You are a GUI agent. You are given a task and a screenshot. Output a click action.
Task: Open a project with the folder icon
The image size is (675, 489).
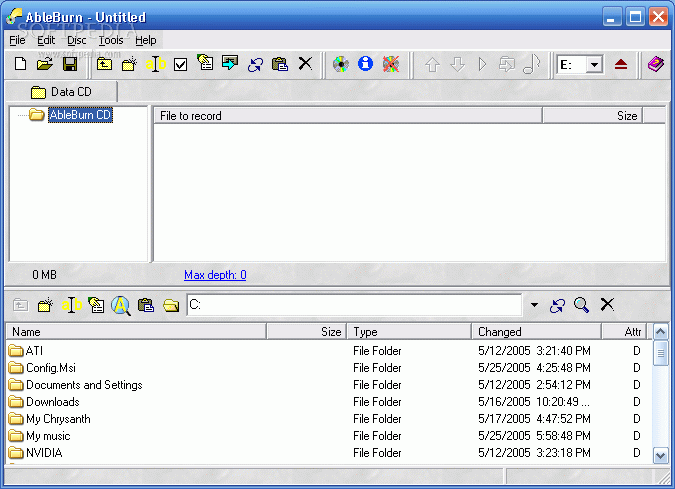[45, 64]
